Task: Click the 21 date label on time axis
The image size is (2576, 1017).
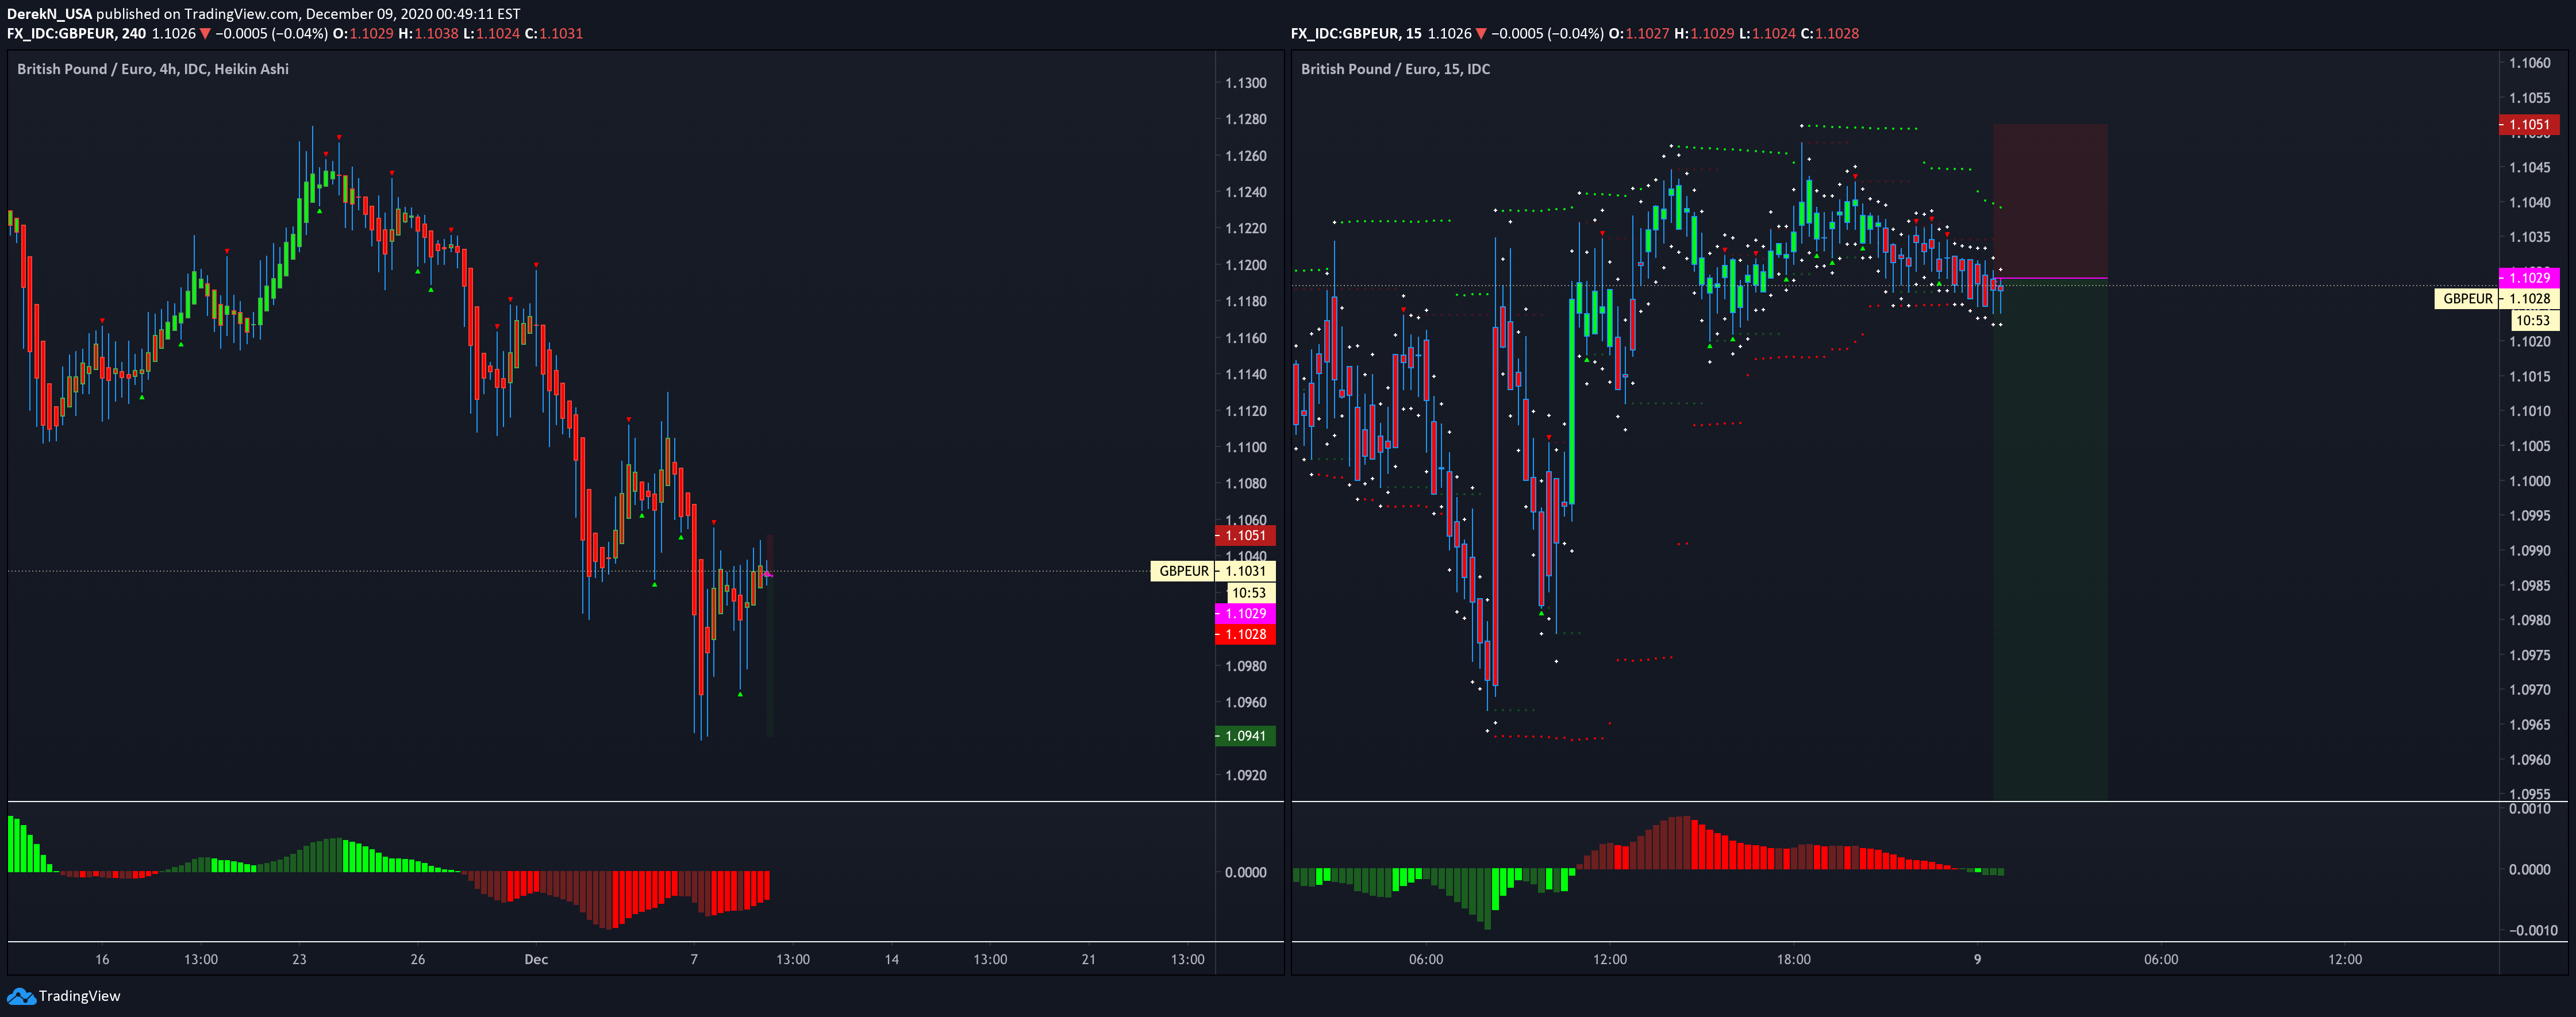Action: (x=1089, y=959)
